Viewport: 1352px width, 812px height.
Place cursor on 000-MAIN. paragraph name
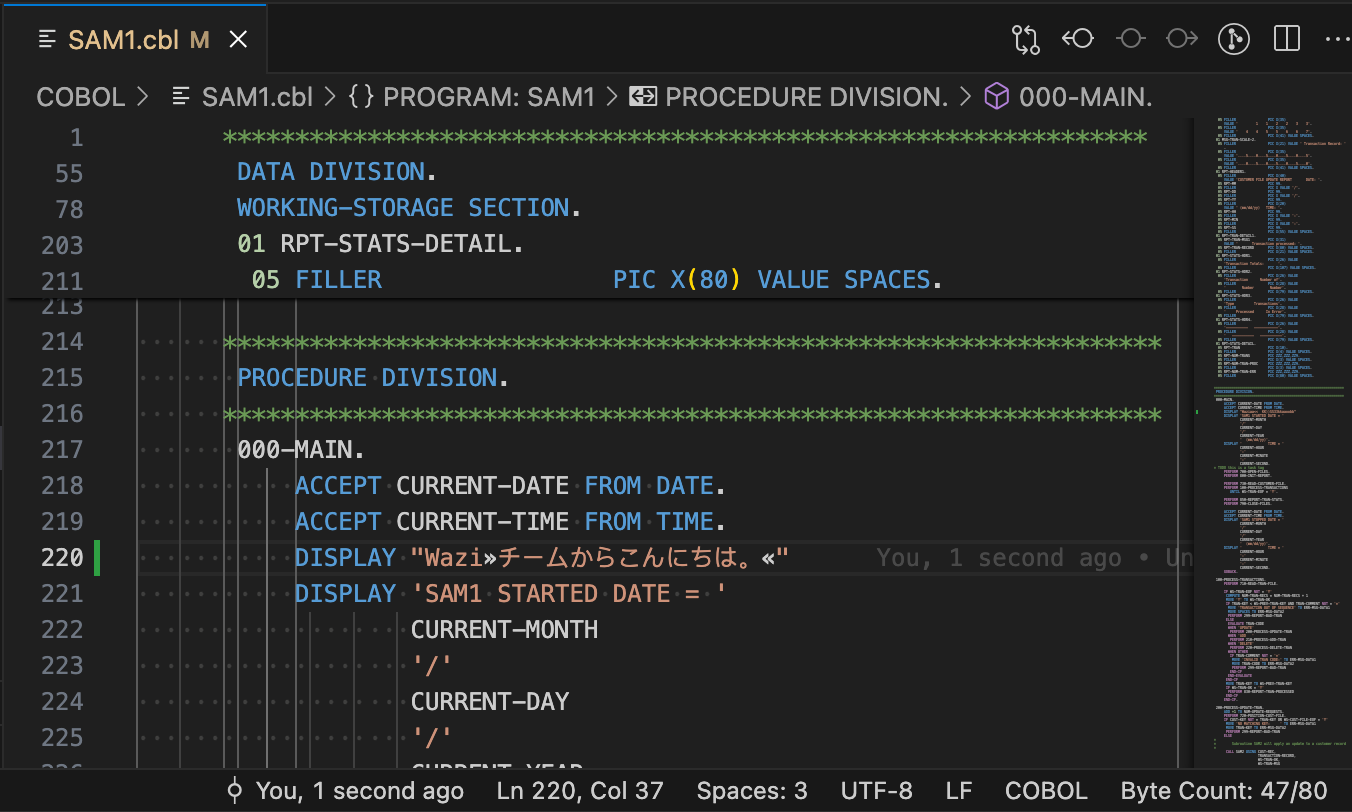tap(301, 450)
